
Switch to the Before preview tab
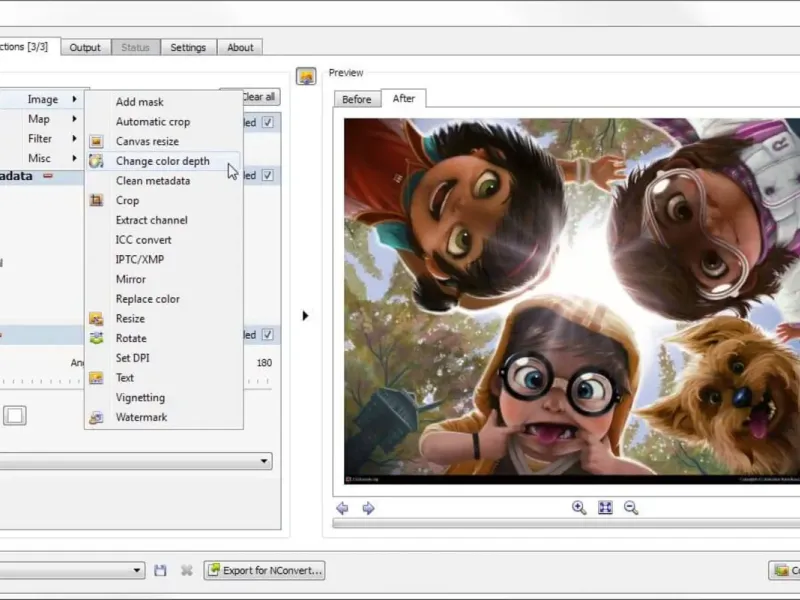[x=356, y=99]
